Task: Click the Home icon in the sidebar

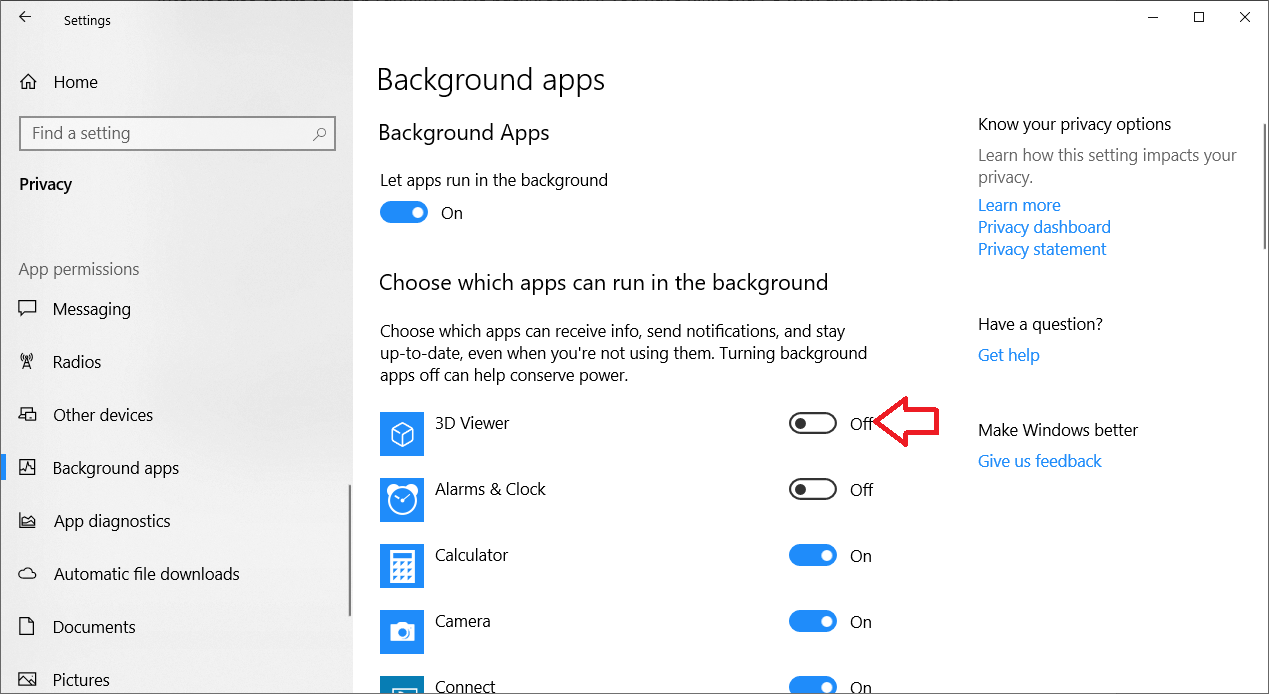Action: 28,81
